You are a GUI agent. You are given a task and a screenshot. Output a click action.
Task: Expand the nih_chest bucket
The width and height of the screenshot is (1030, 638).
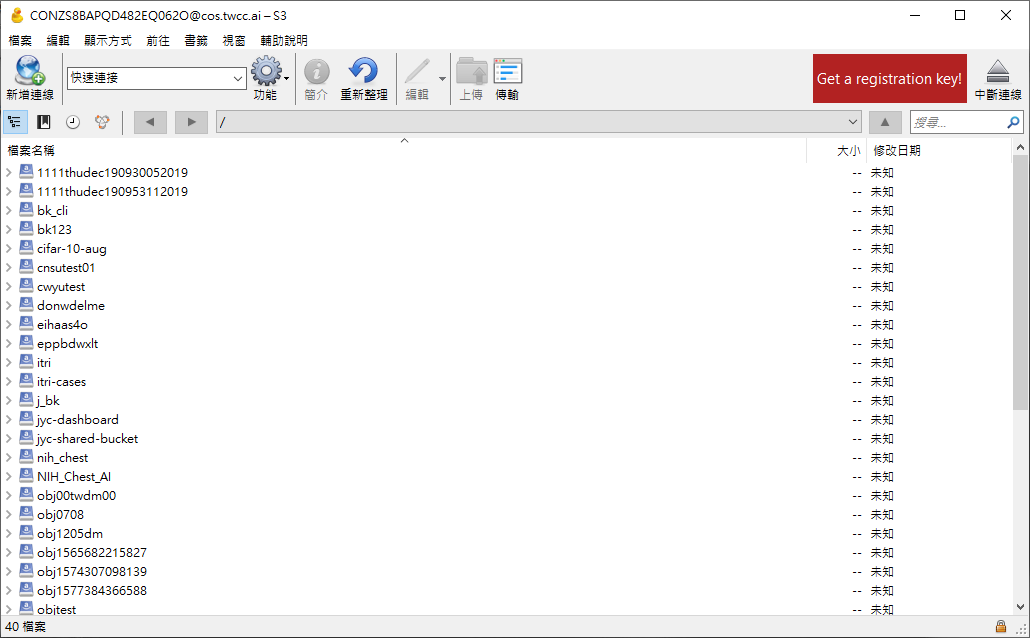click(9, 457)
